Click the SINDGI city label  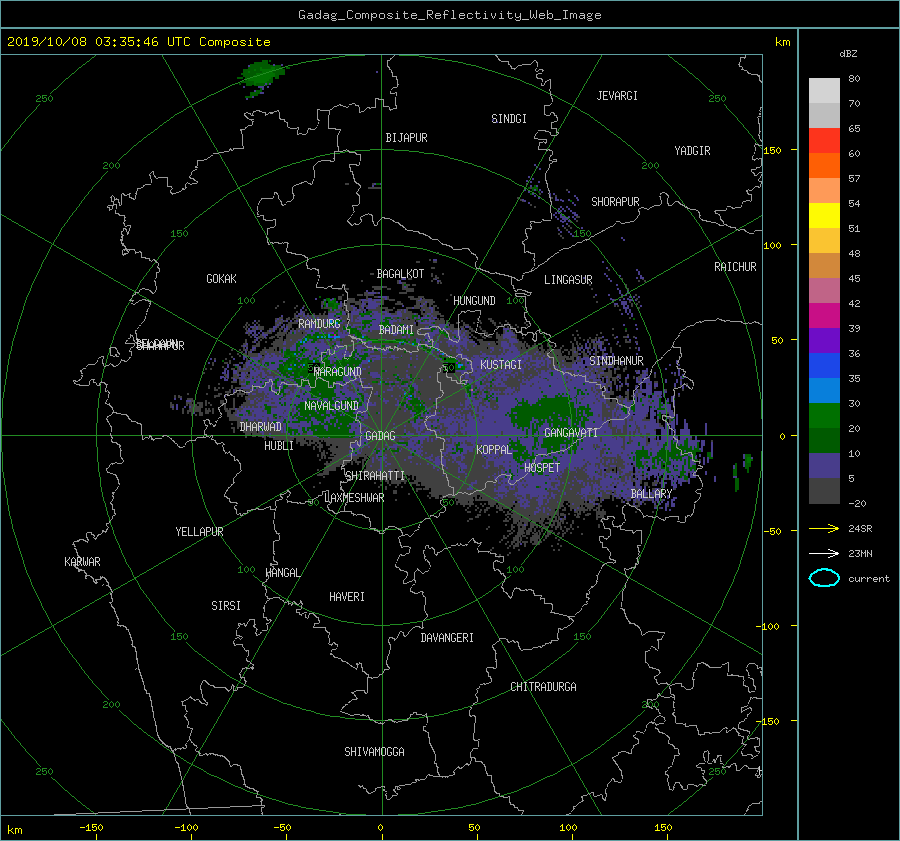[509, 119]
